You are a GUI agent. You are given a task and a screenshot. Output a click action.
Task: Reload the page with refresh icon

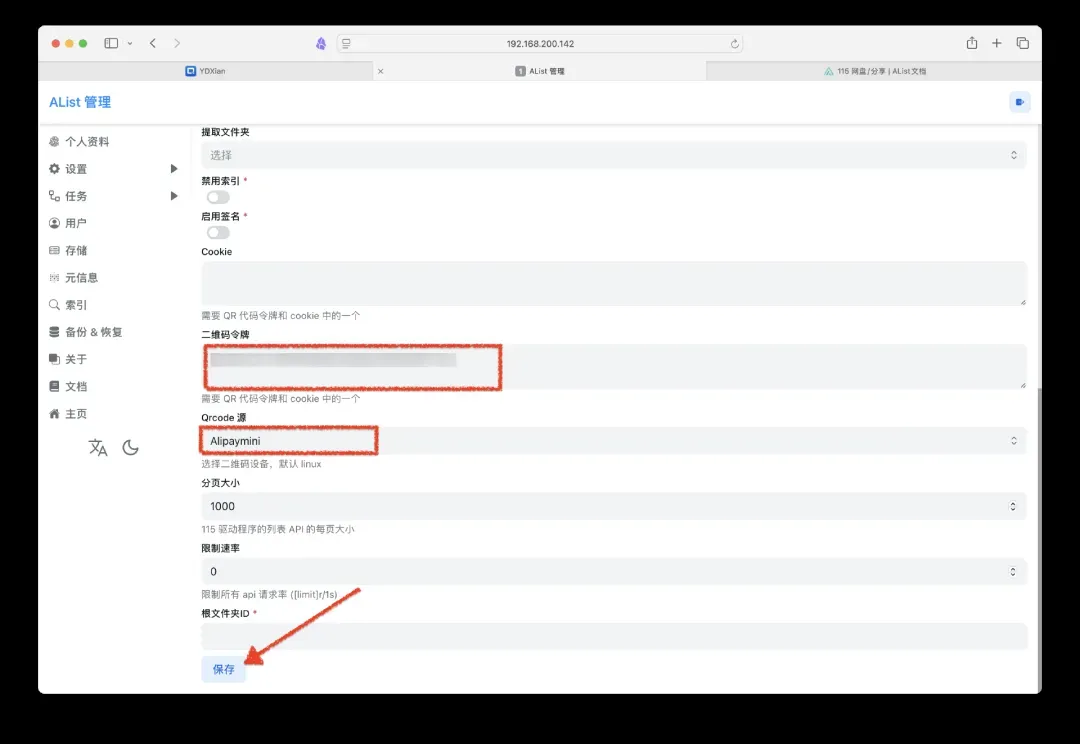734,43
